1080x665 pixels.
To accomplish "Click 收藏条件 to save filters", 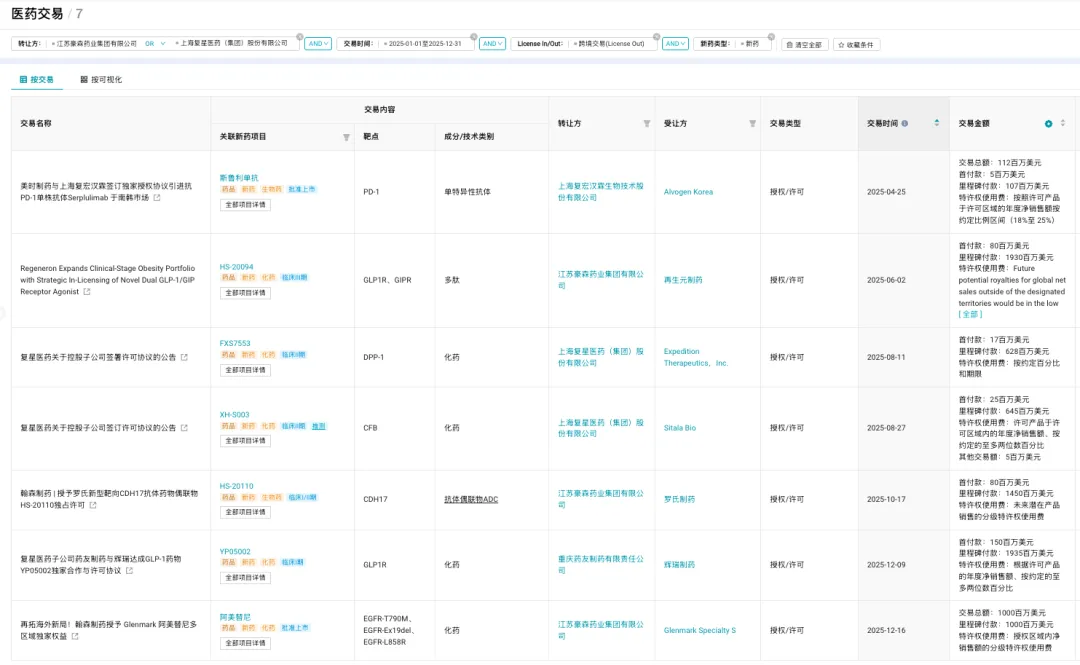I will tap(856, 45).
